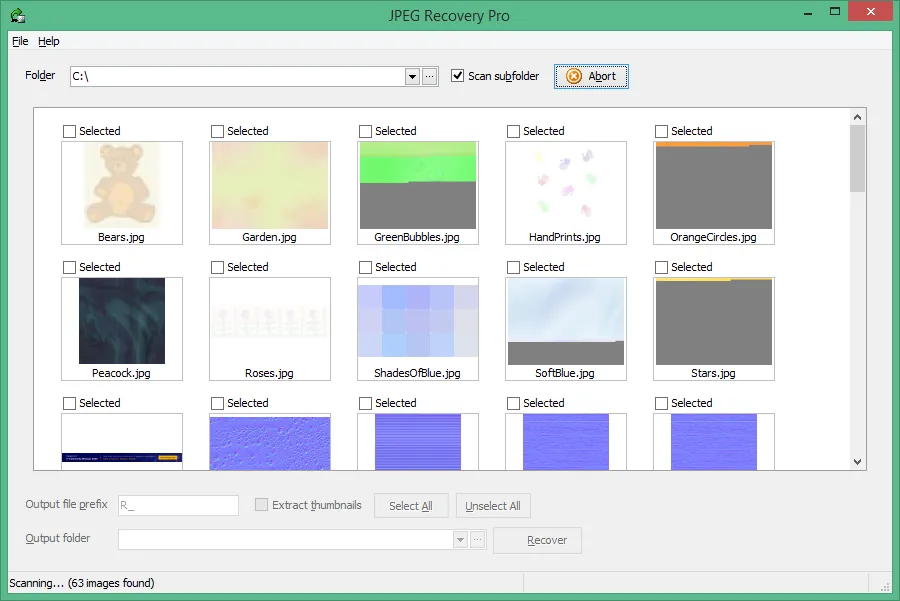Close the JPEG Recovery Pro window
The height and width of the screenshot is (601, 900).
(x=871, y=11)
